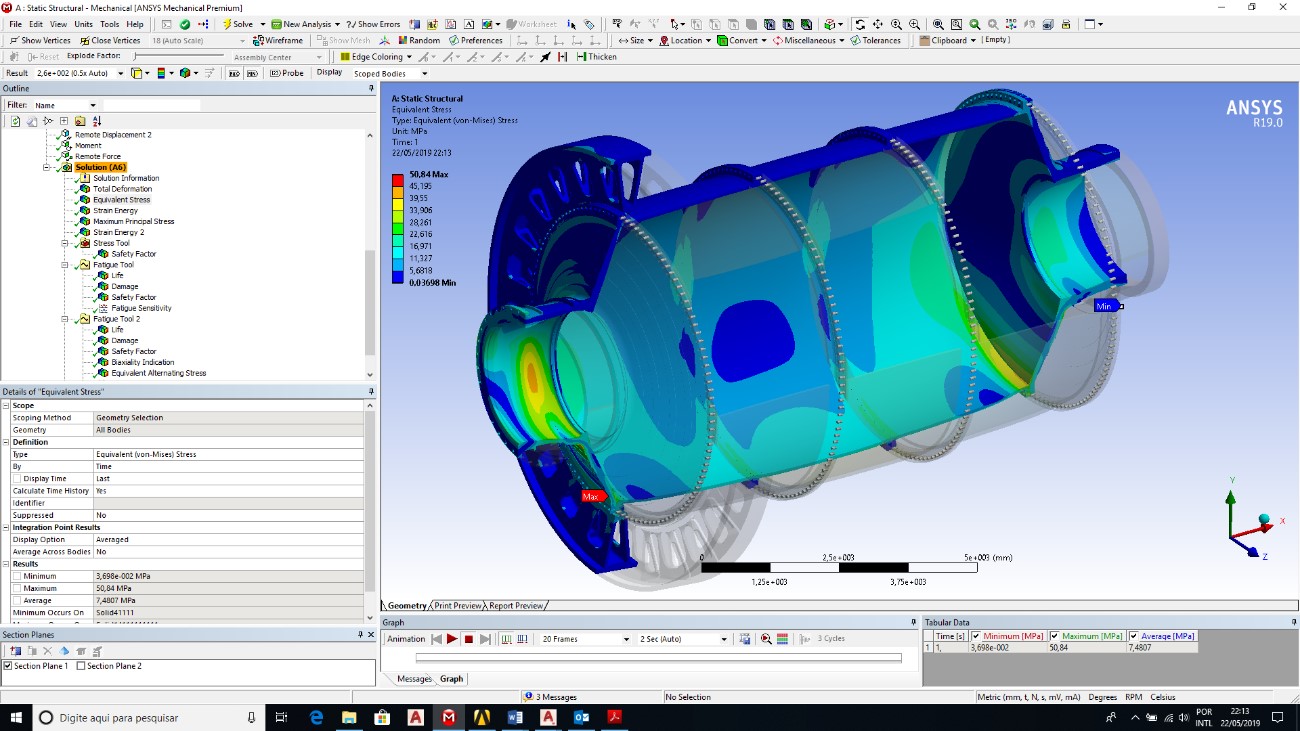
Task: Open Windows Start menu
Action: [x=17, y=717]
